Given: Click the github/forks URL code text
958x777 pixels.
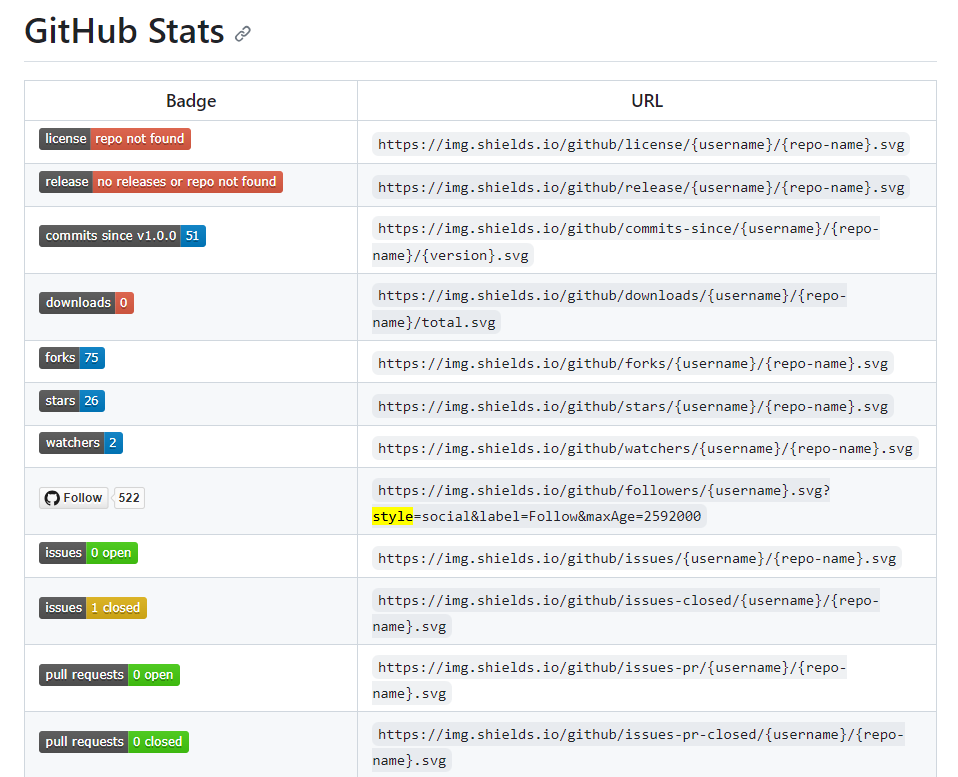Looking at the screenshot, I should [633, 364].
